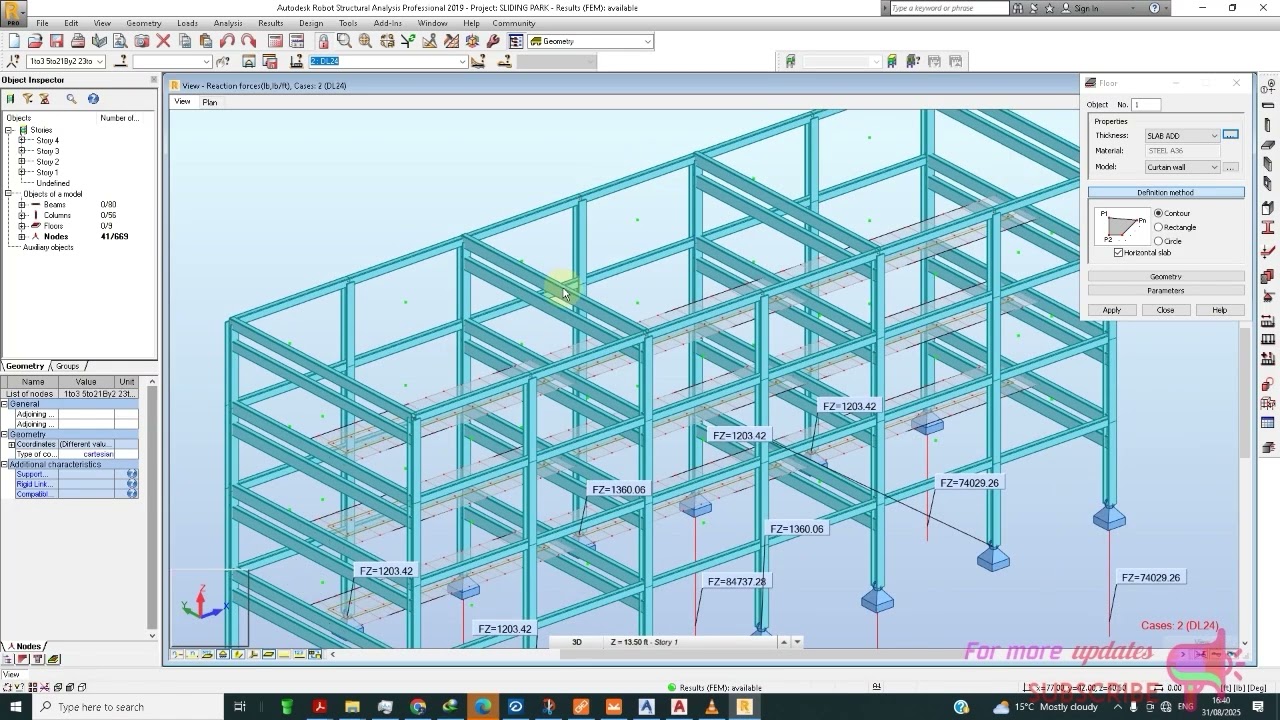Click the Node selection icon on second toolbar

tap(14, 61)
